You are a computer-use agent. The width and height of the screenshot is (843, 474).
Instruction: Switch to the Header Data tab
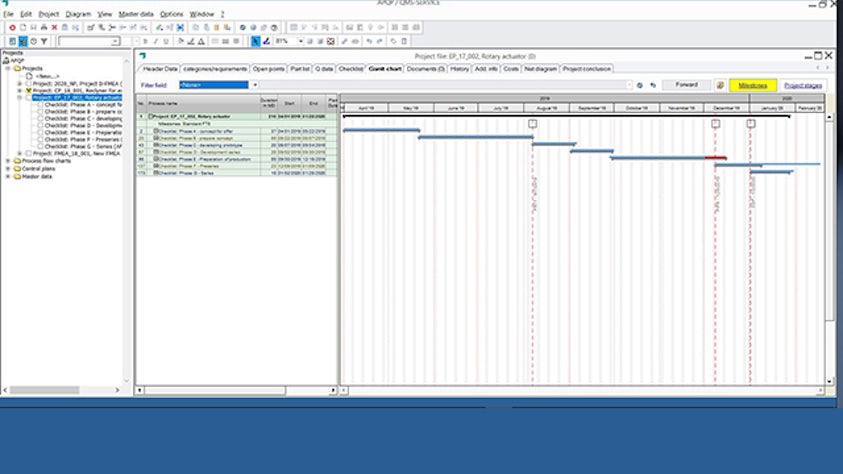(x=160, y=69)
